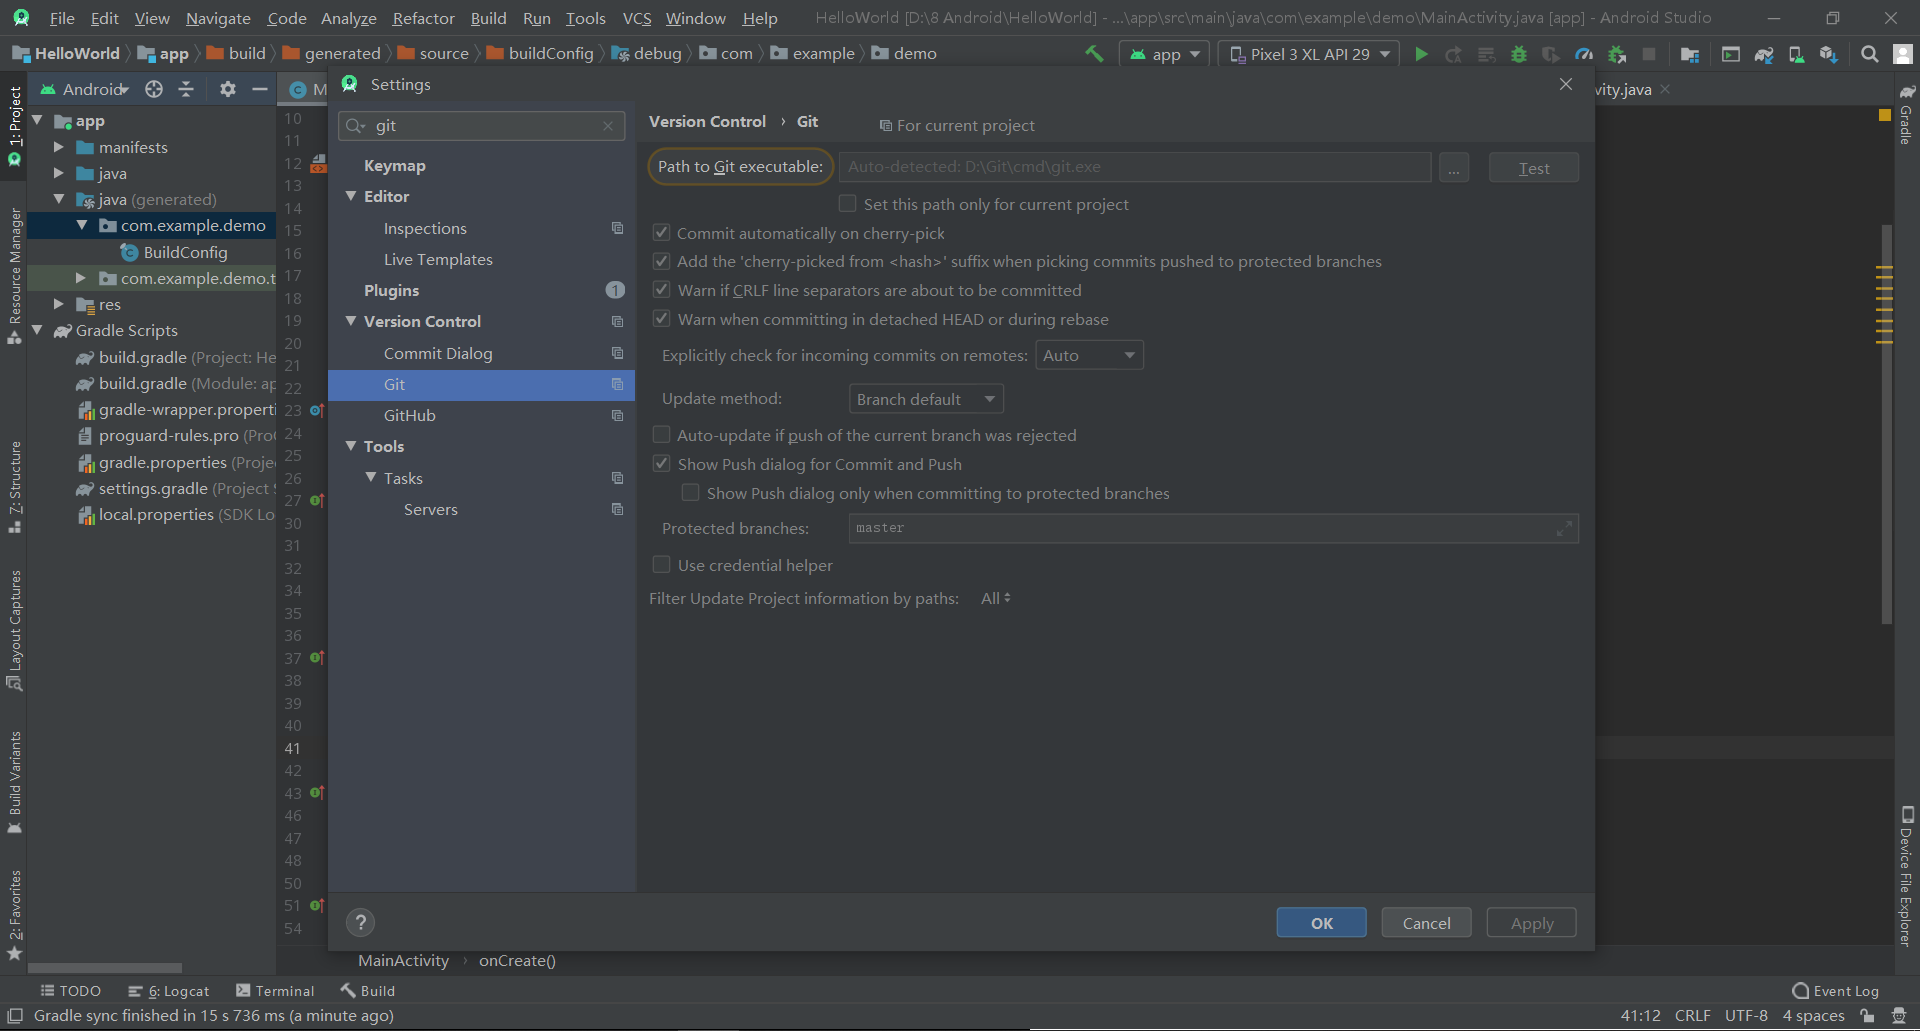Screen dimensions: 1920x1031
Task: Enable 'Use credential helper'
Action: tap(661, 565)
